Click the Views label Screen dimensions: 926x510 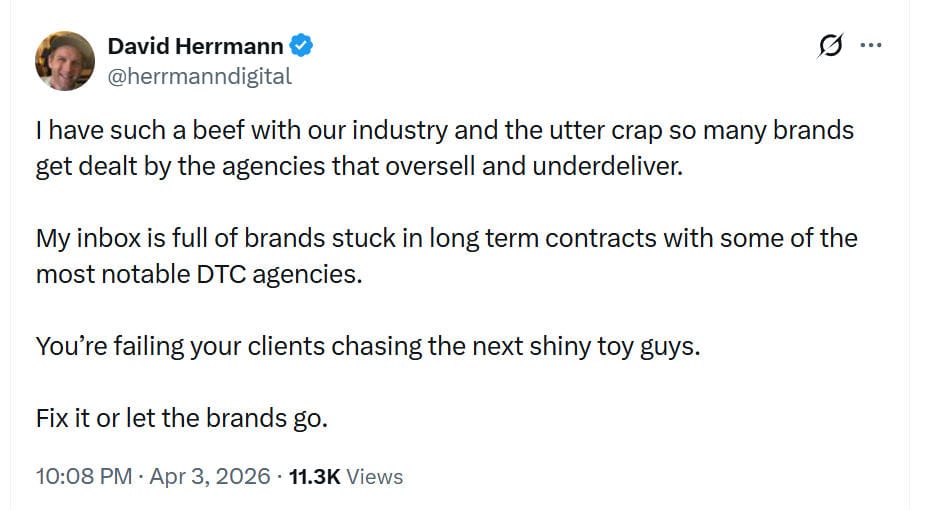[x=375, y=477]
